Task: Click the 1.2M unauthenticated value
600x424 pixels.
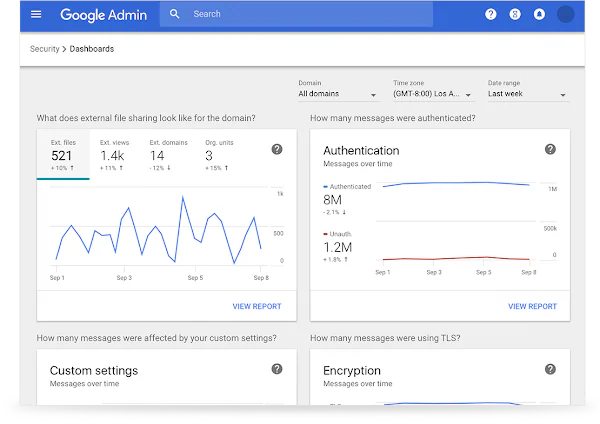Action: click(338, 247)
